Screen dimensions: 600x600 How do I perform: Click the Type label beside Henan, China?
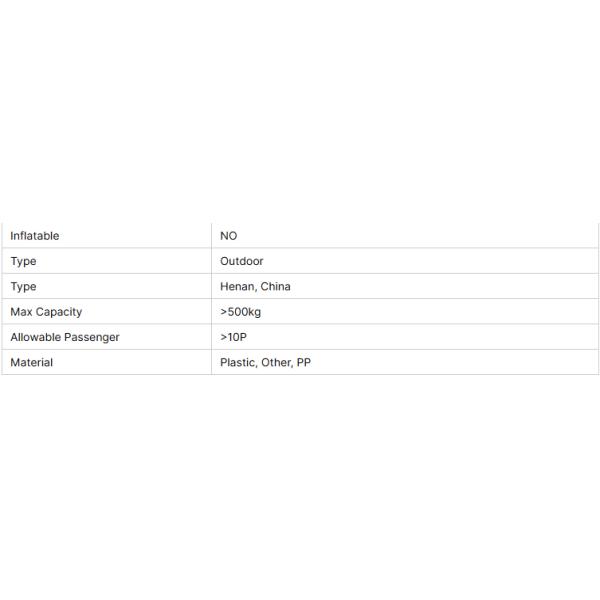(23, 286)
